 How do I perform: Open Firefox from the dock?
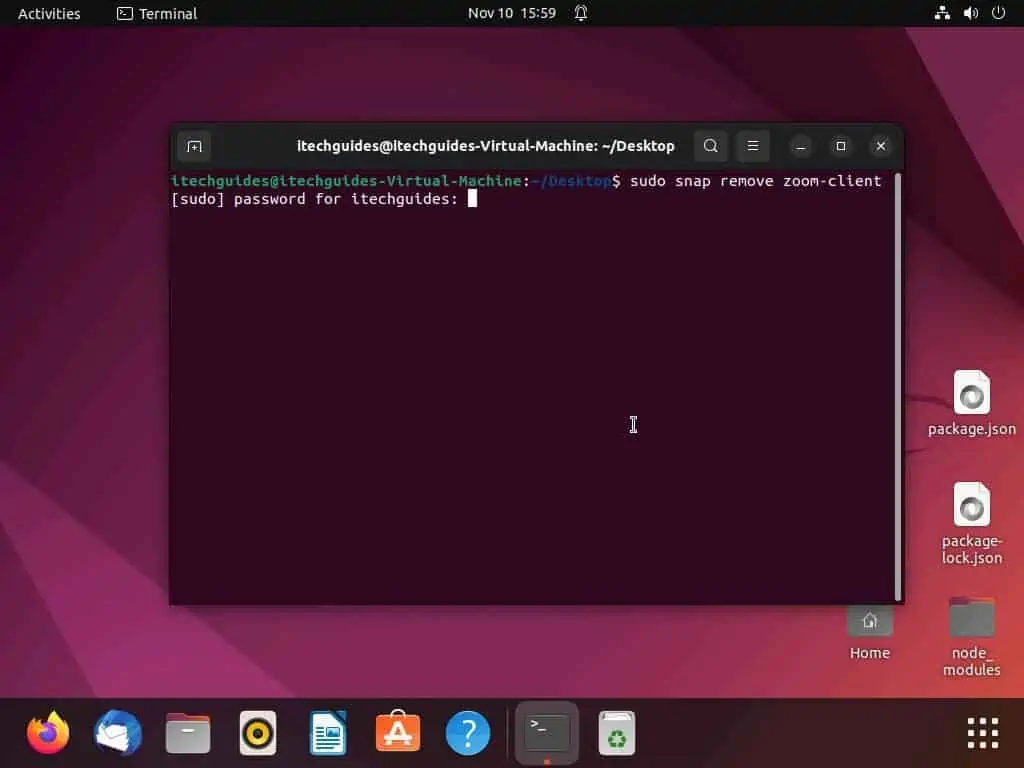pos(47,732)
